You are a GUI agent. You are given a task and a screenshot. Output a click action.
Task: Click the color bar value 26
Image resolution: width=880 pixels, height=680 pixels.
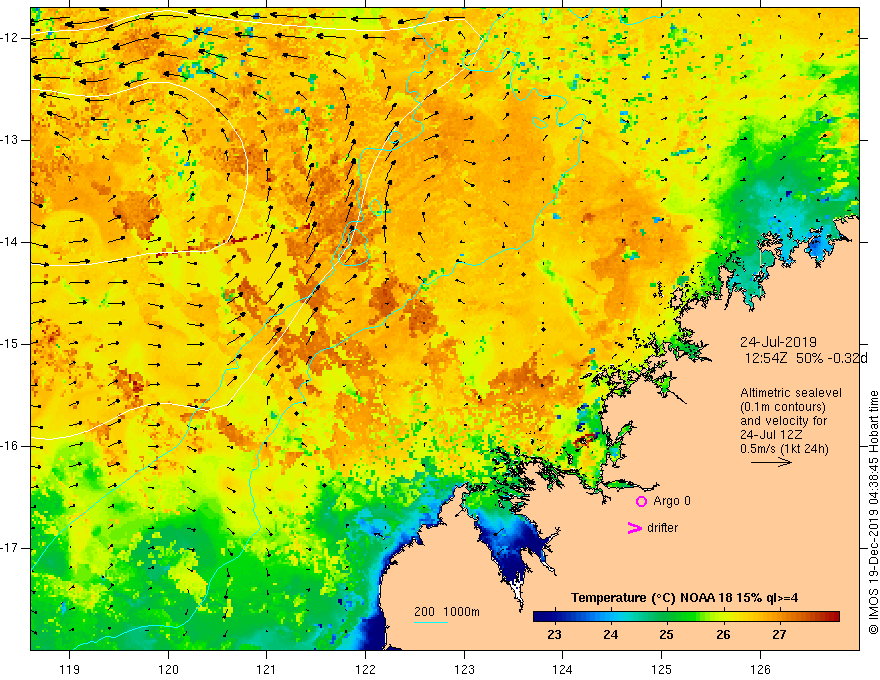click(x=723, y=635)
